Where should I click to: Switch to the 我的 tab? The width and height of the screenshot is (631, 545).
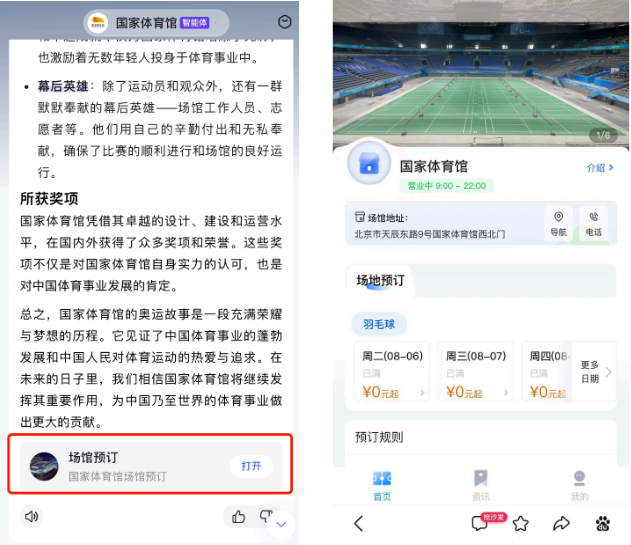[x=579, y=486]
